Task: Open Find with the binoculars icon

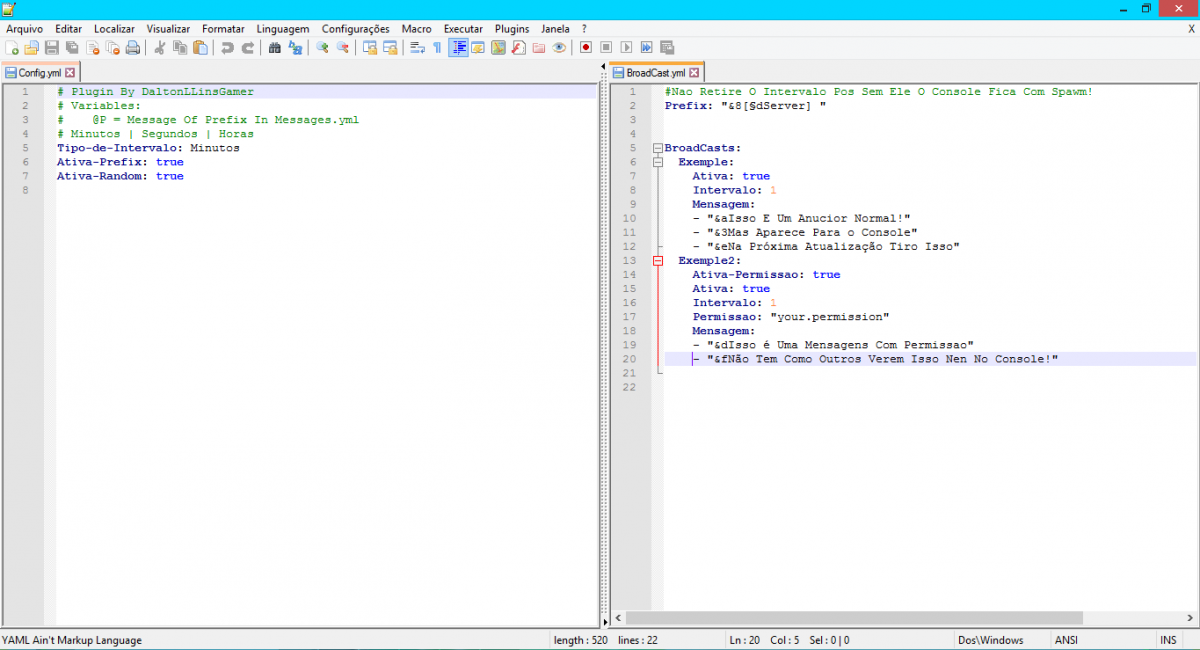Action: tap(275, 47)
